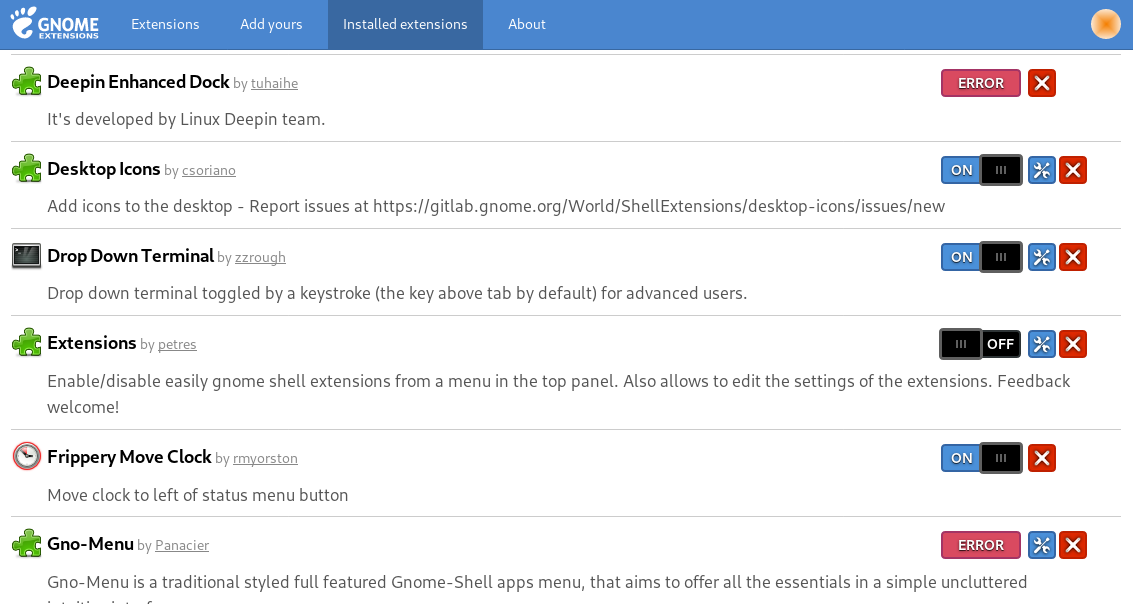Click the ERROR button next to Gno-Menu
The image size is (1133, 604).
click(980, 545)
